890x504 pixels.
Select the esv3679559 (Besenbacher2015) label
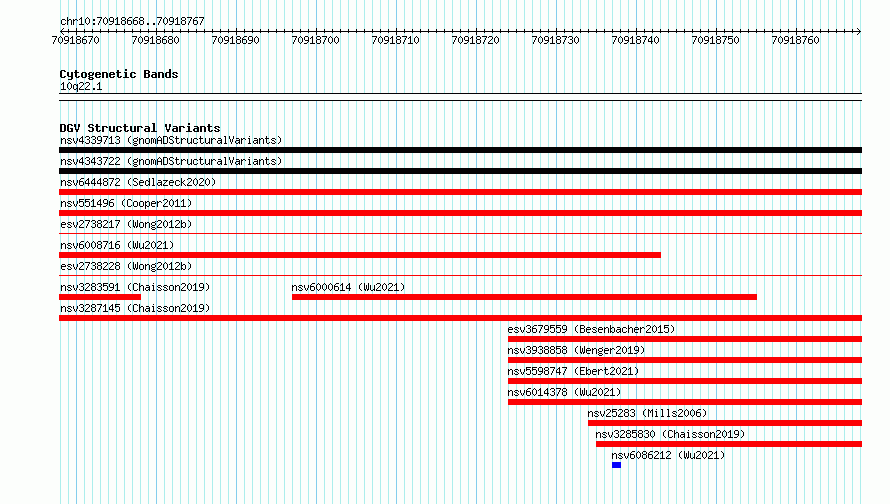tap(591, 329)
